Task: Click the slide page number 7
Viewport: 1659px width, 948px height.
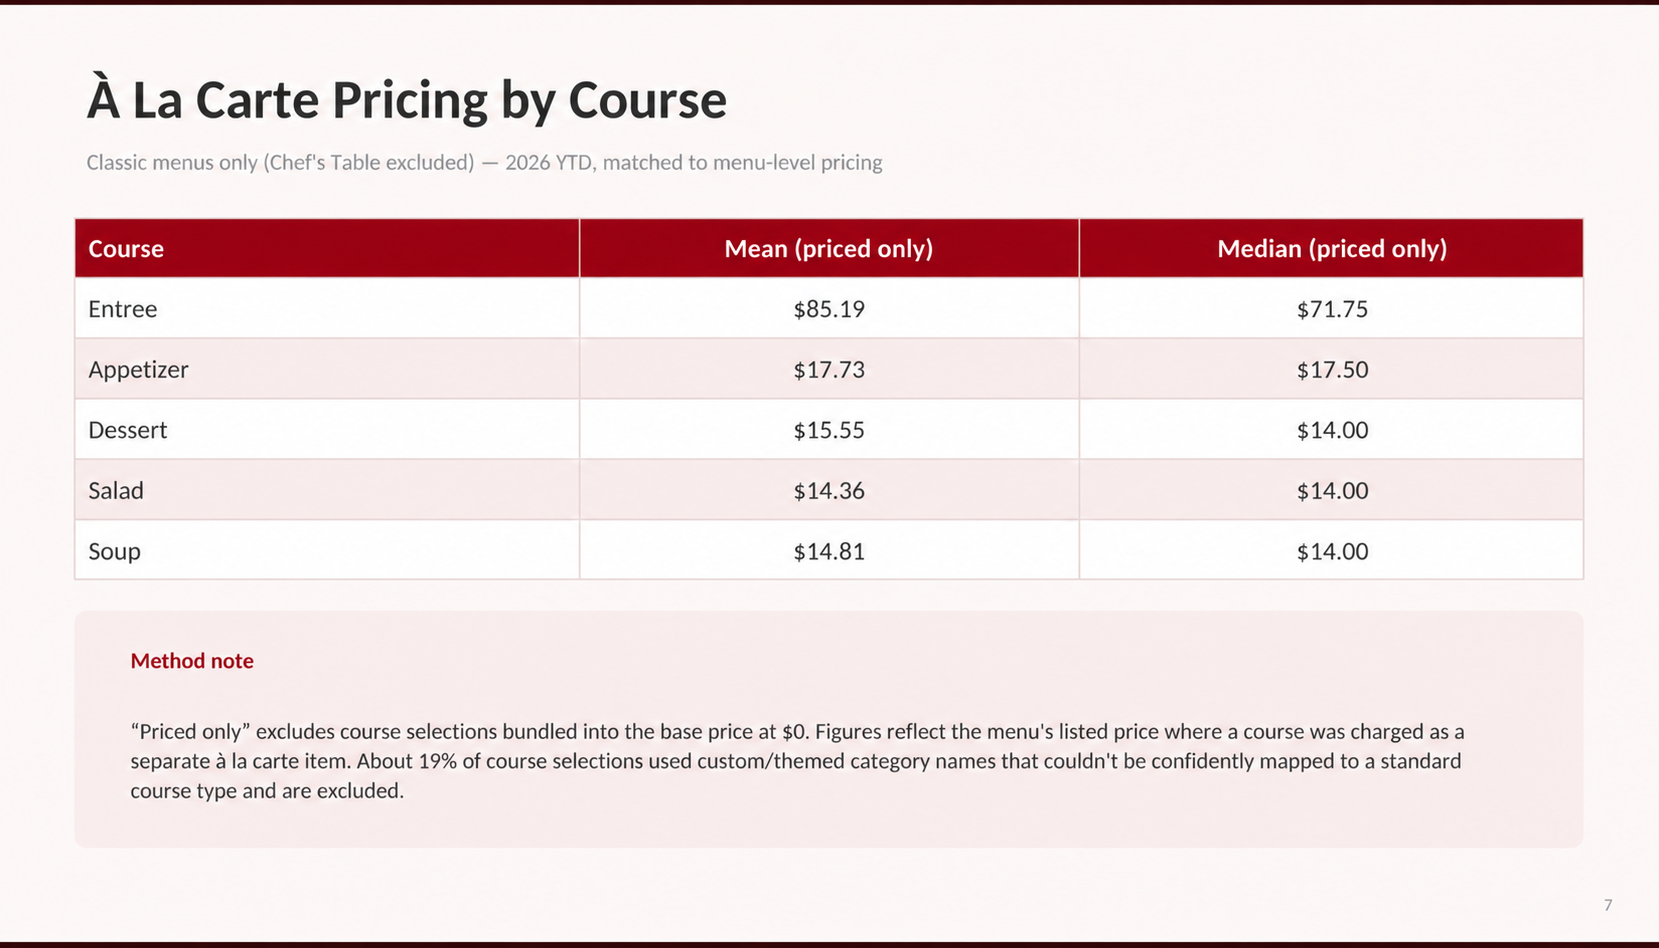Action: tap(1608, 905)
